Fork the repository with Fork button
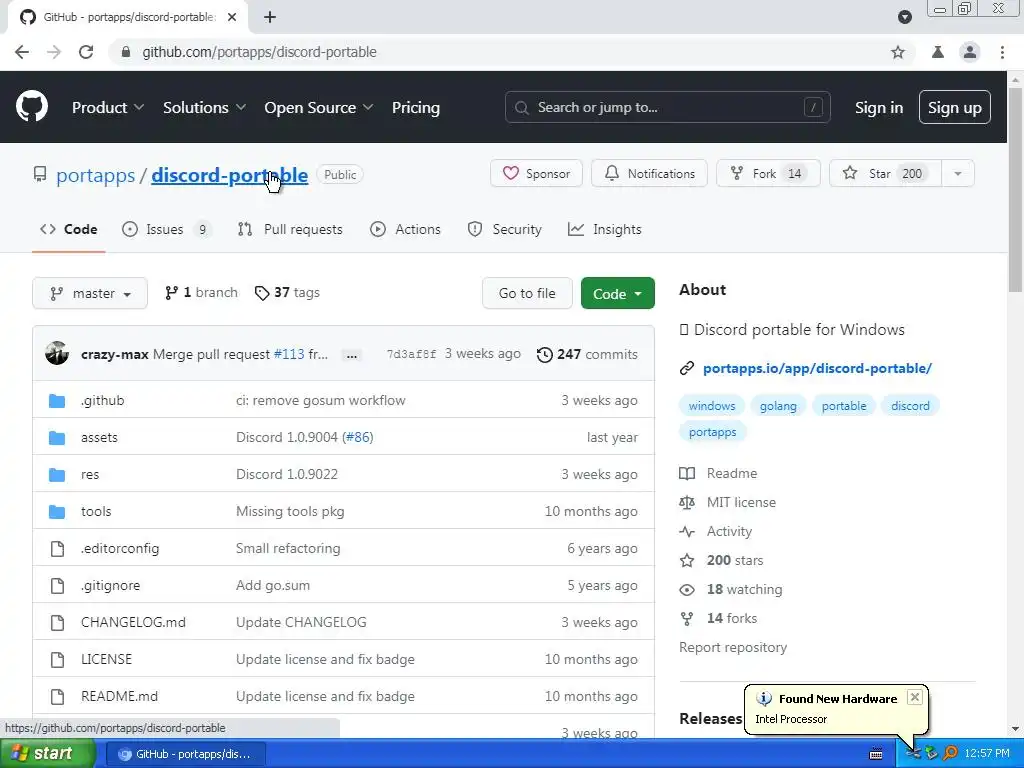1024x768 pixels. [x=768, y=174]
